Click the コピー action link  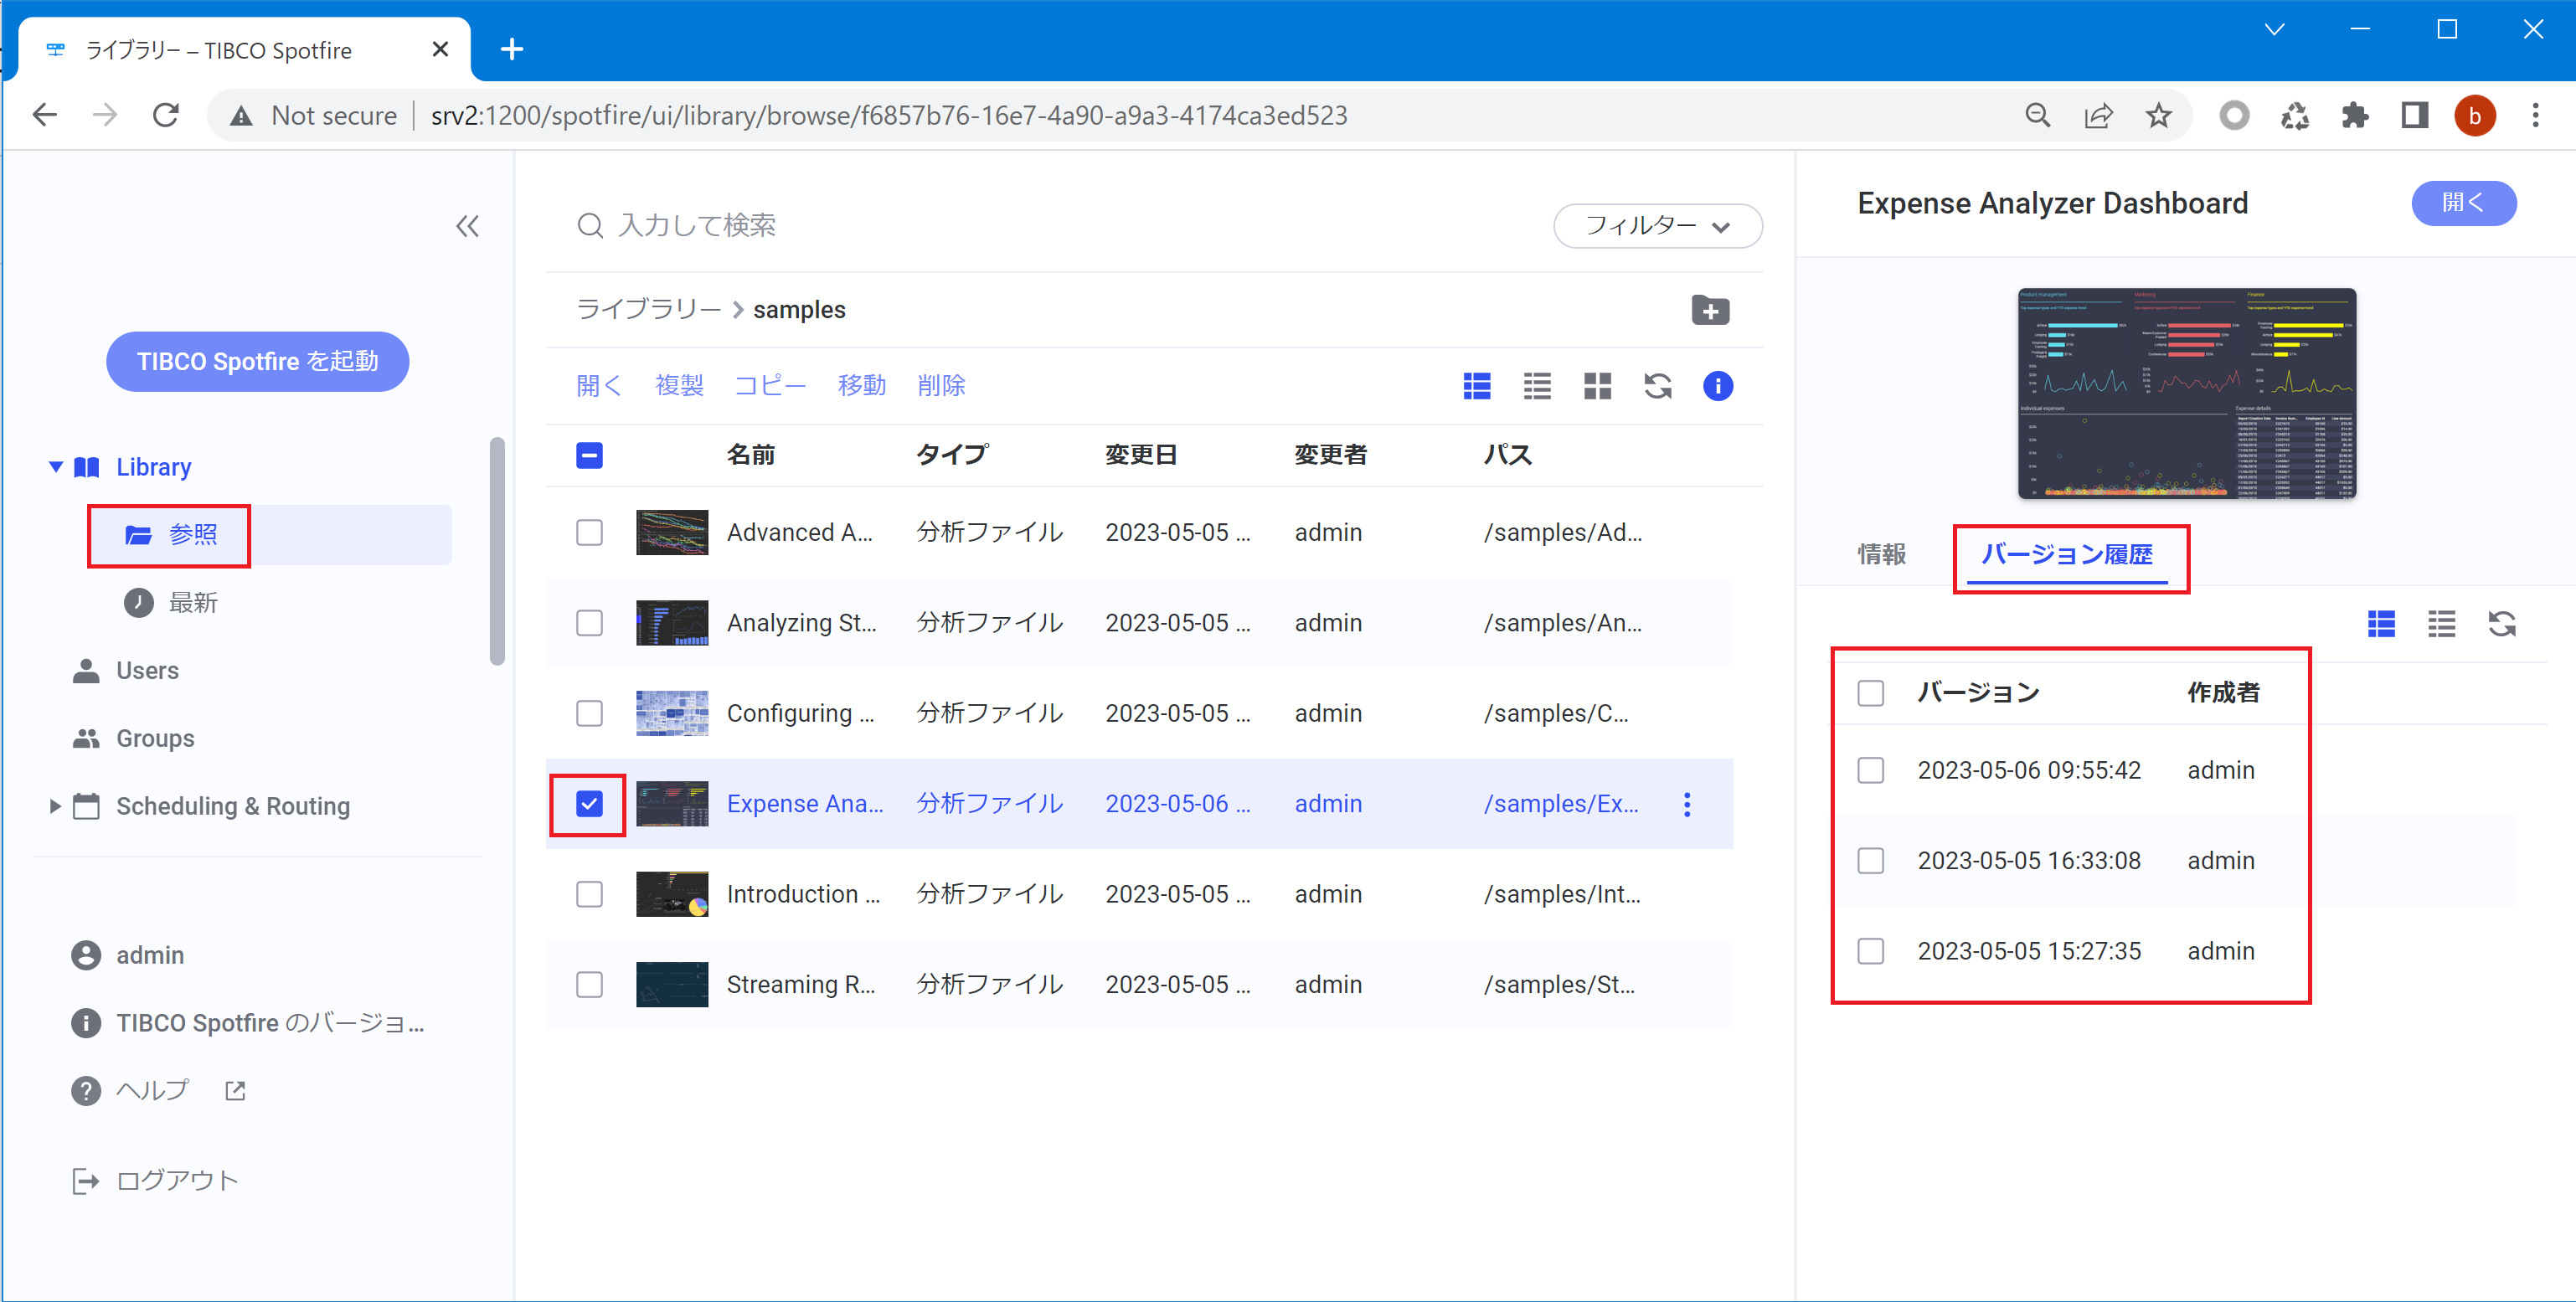click(x=770, y=386)
